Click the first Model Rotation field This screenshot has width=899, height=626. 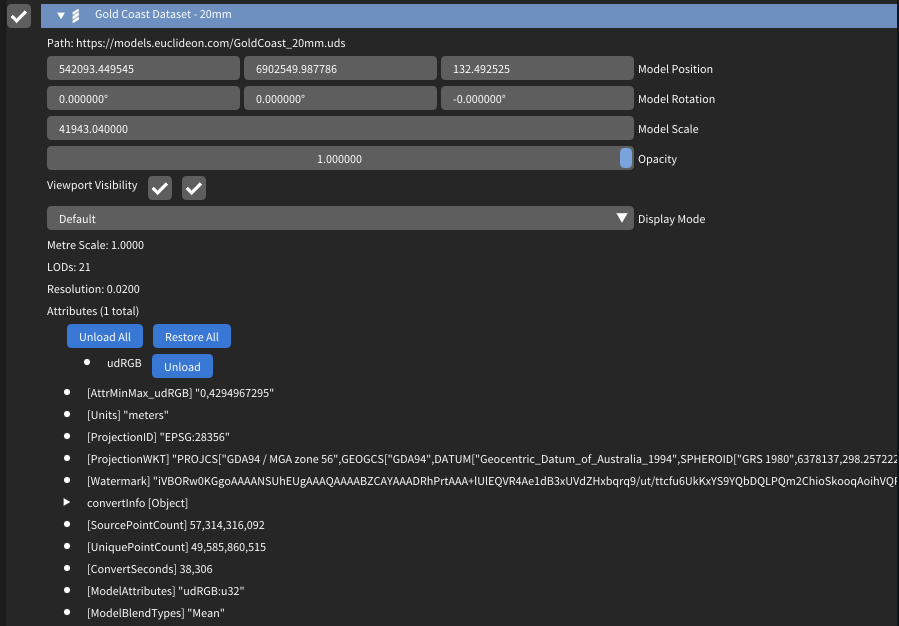coord(143,99)
